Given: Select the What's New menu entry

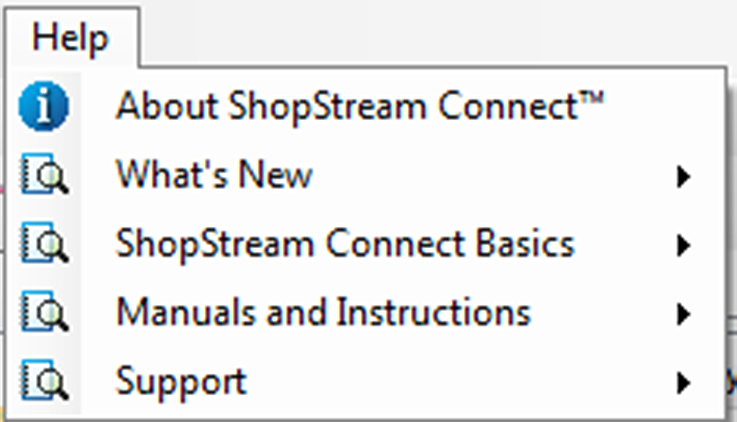Looking at the screenshot, I should (x=214, y=176).
